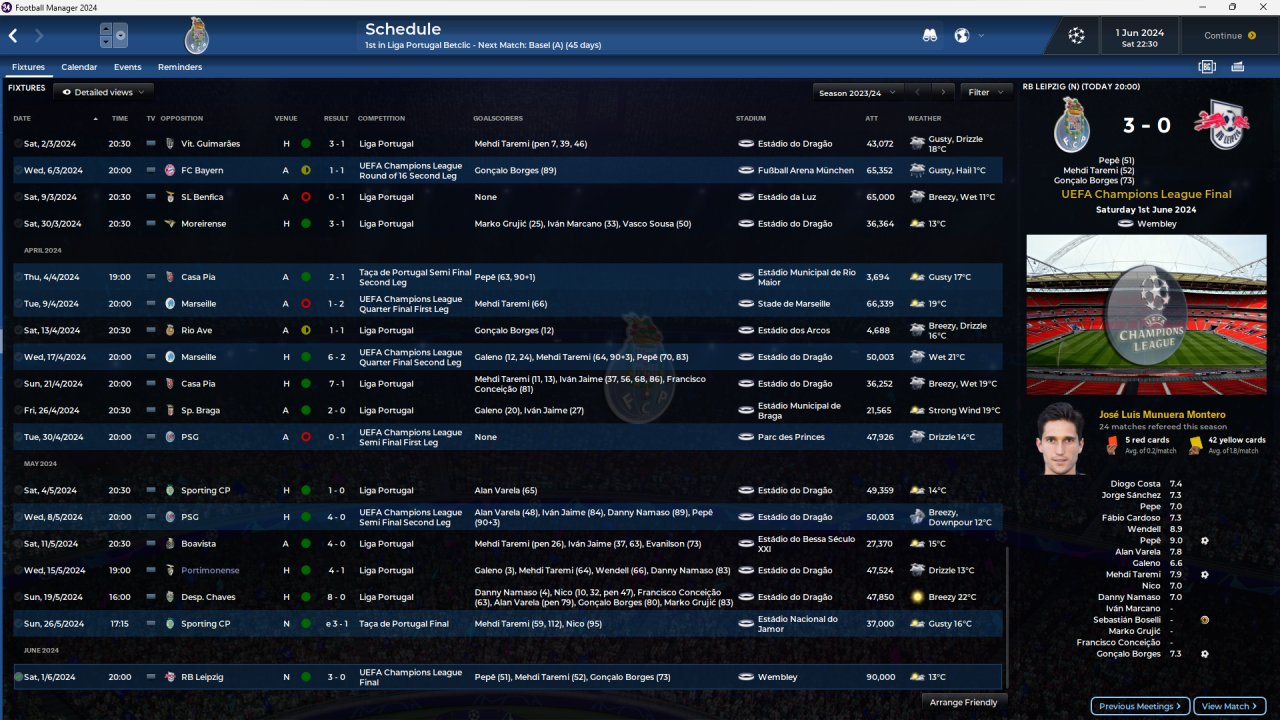The width and height of the screenshot is (1280, 720).
Task: Click goal ball icon next to Mehdi Taremi rating
Action: (x=1205, y=575)
